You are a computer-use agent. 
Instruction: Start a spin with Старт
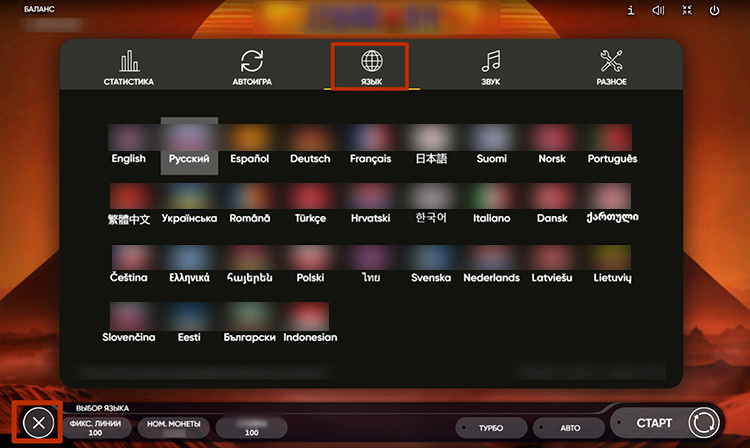click(x=667, y=423)
